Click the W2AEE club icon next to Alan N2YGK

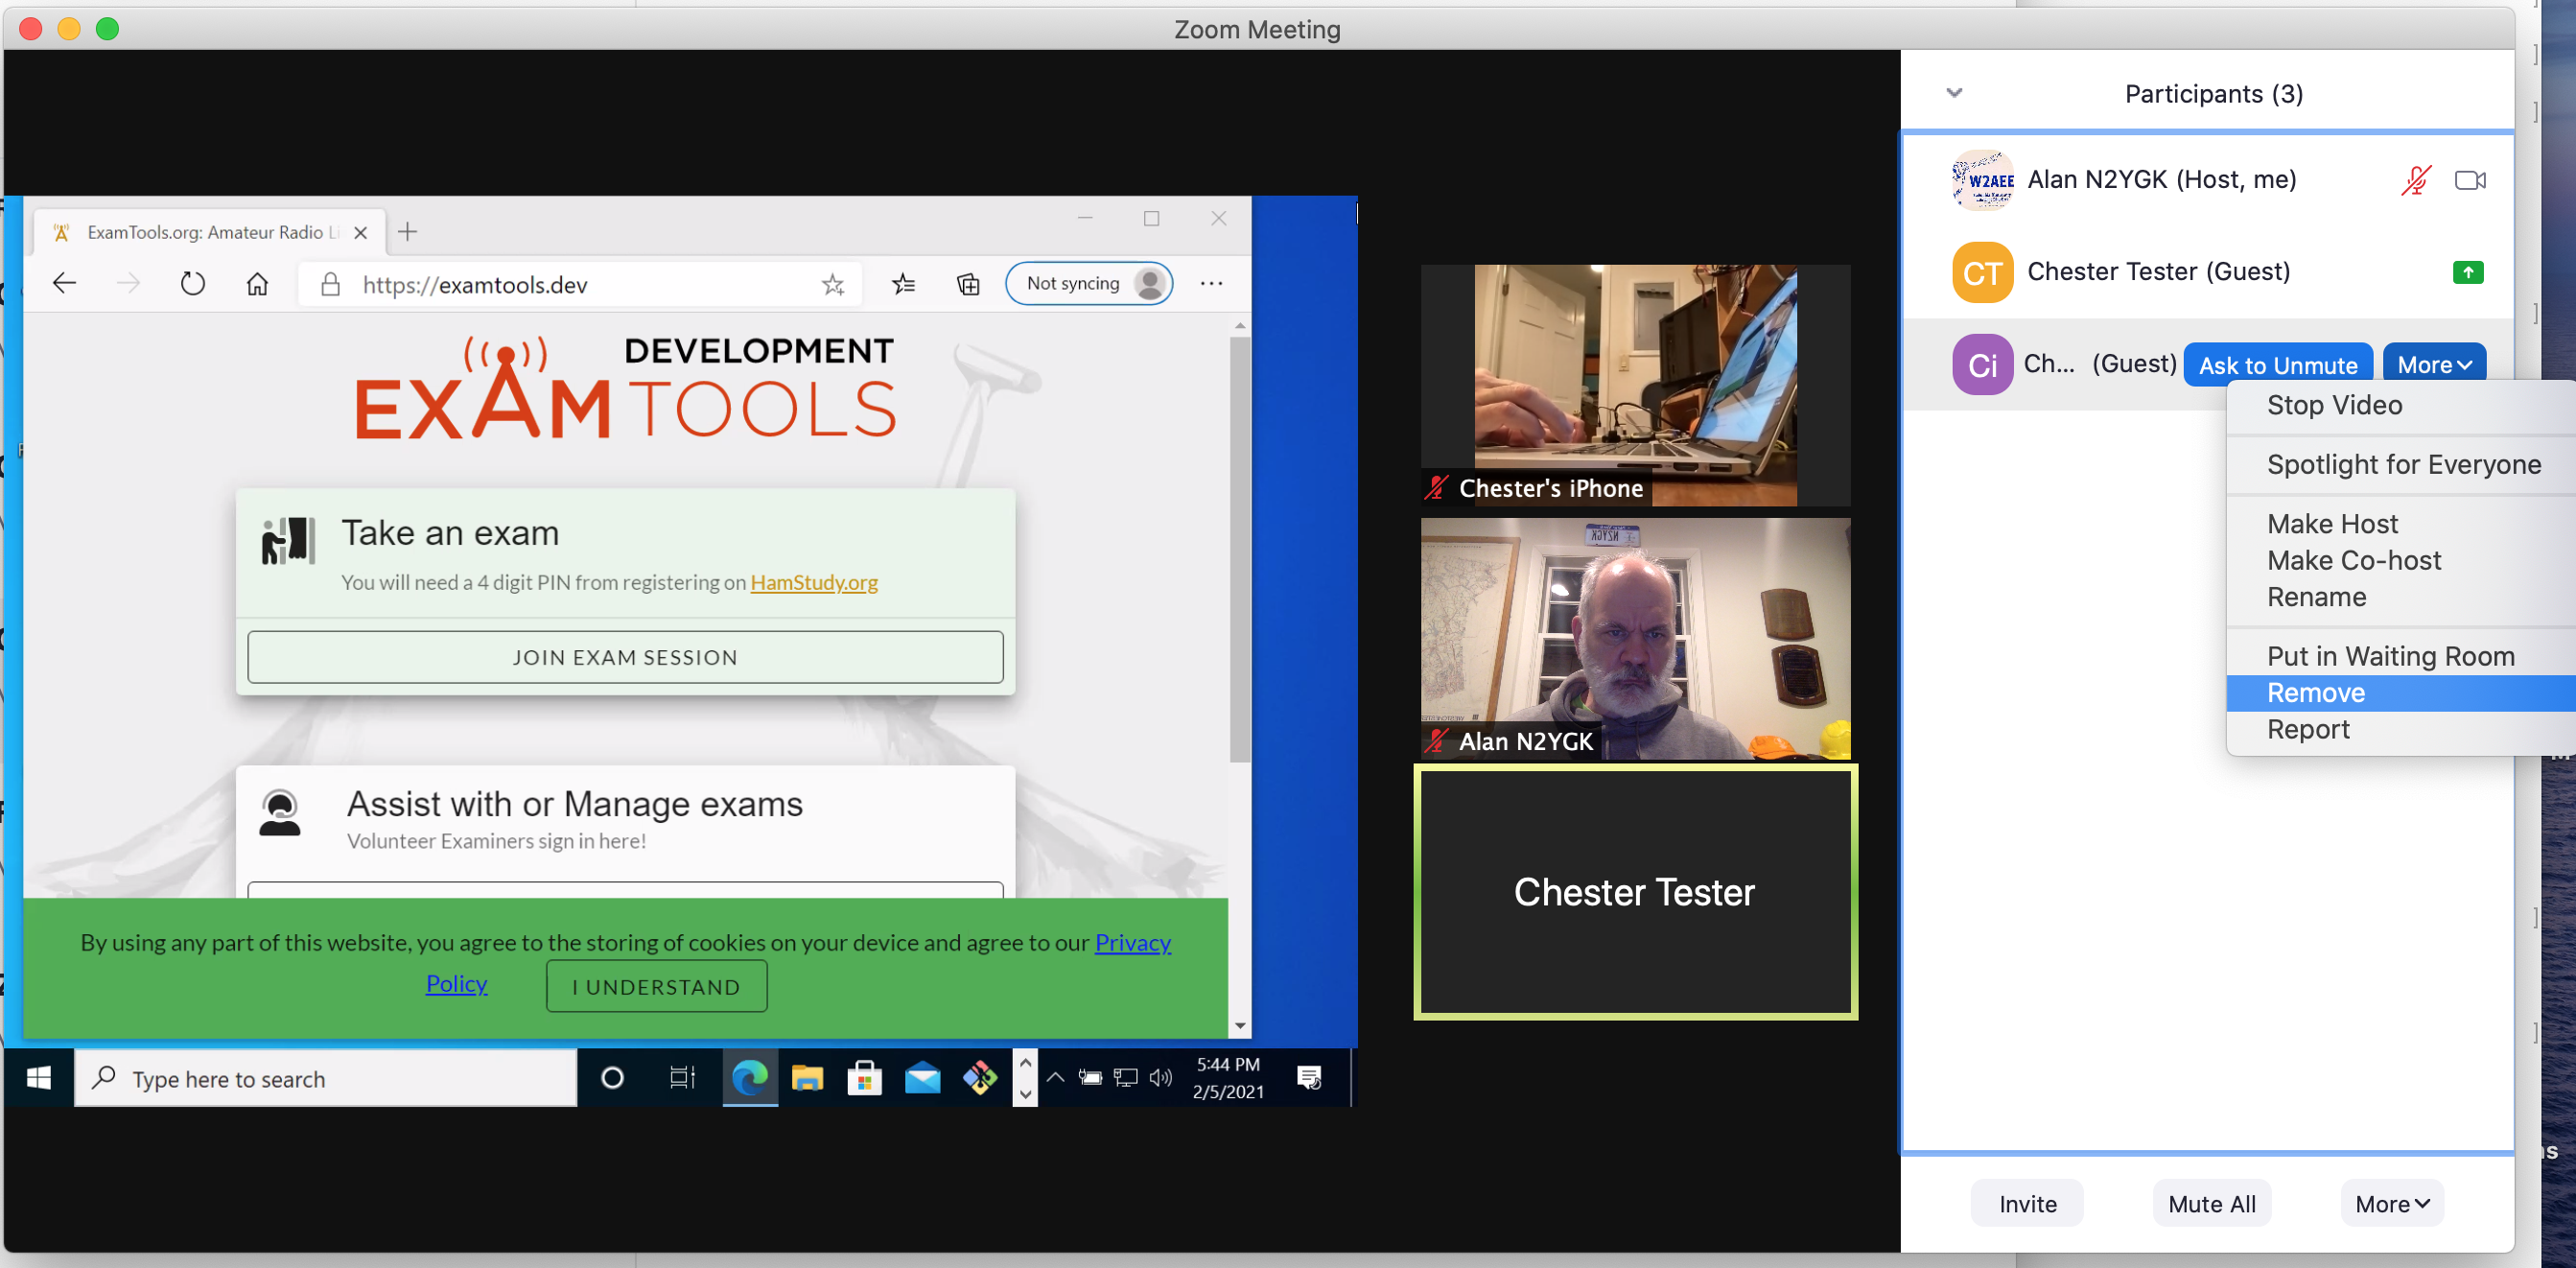(x=1979, y=179)
